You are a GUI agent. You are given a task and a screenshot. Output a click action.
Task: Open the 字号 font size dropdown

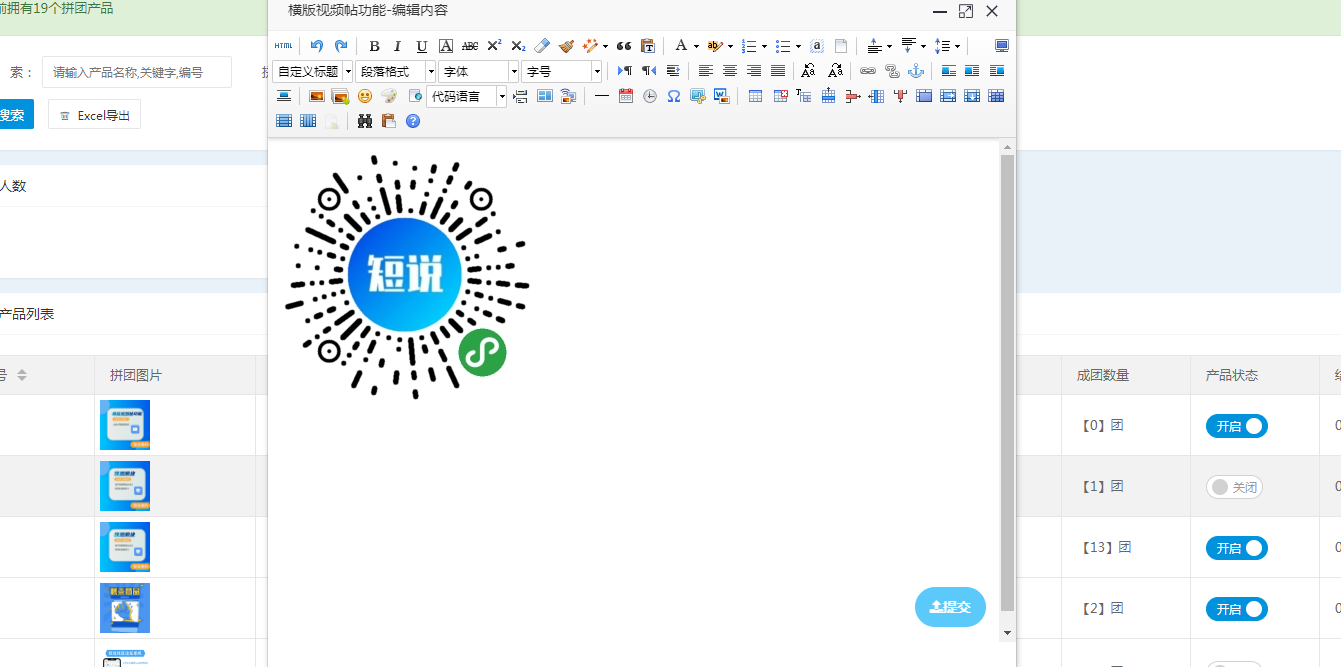pyautogui.click(x=562, y=71)
